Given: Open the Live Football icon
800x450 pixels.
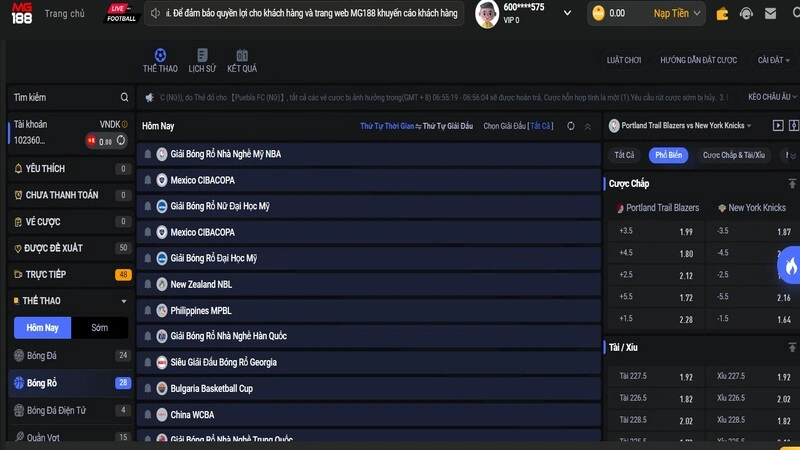Looking at the screenshot, I should [x=121, y=13].
